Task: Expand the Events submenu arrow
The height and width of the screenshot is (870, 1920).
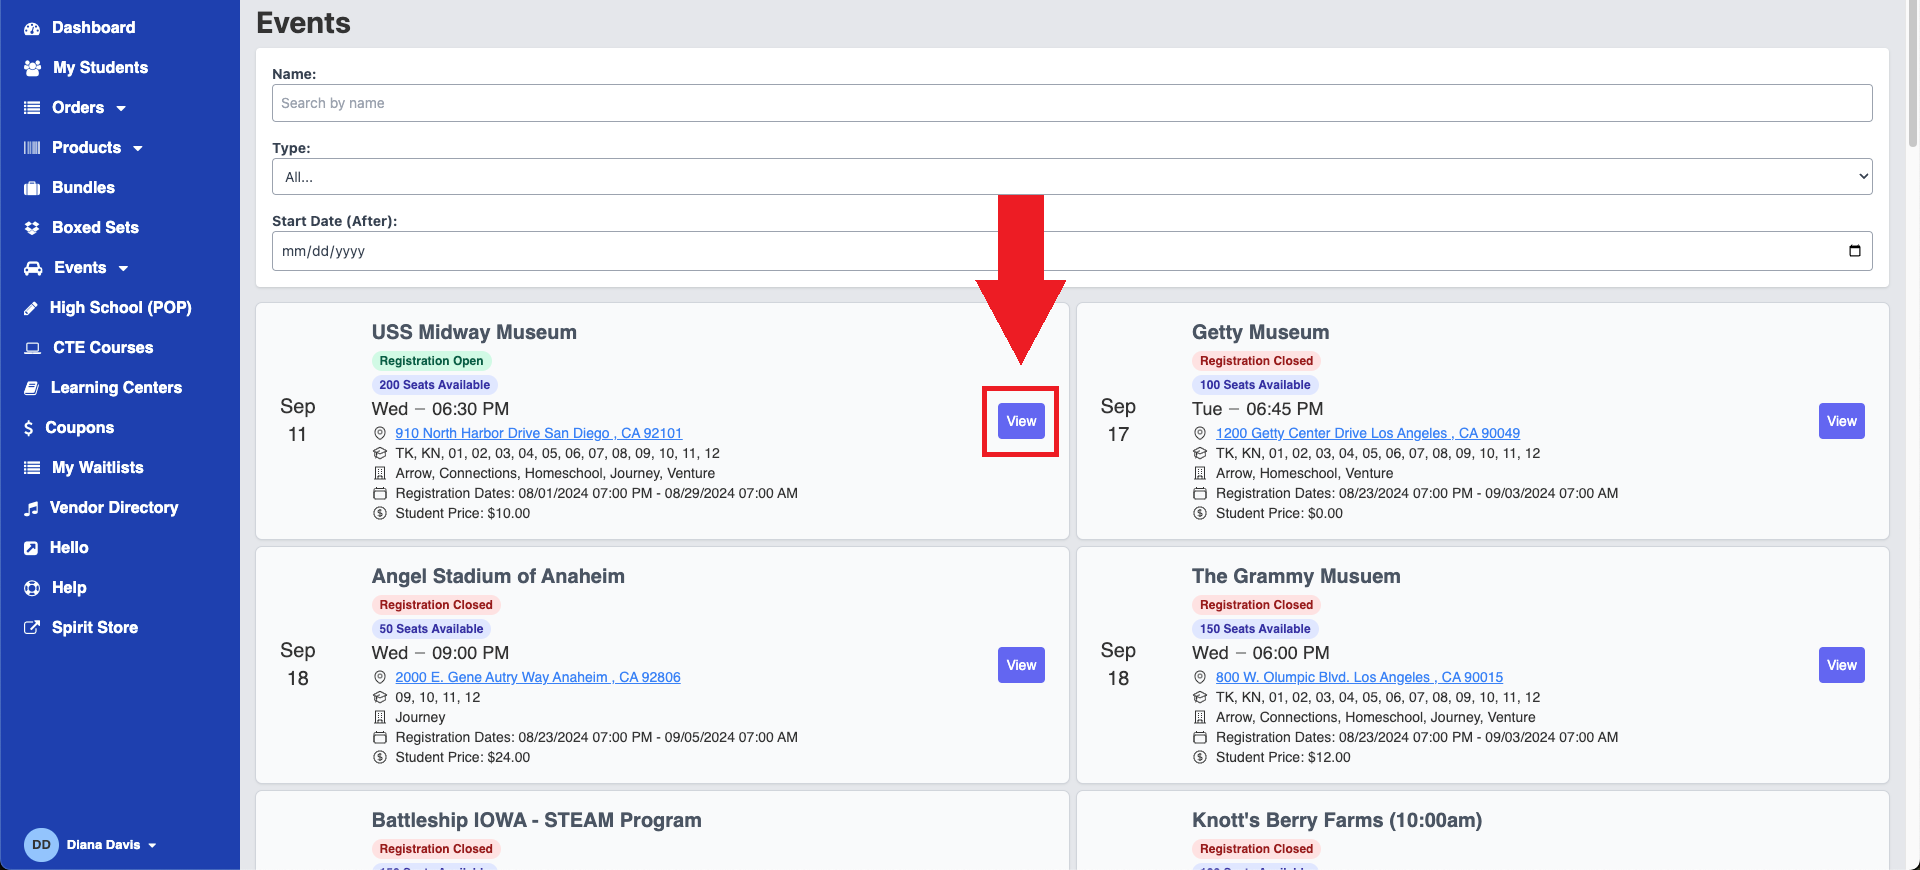Action: pyautogui.click(x=123, y=269)
